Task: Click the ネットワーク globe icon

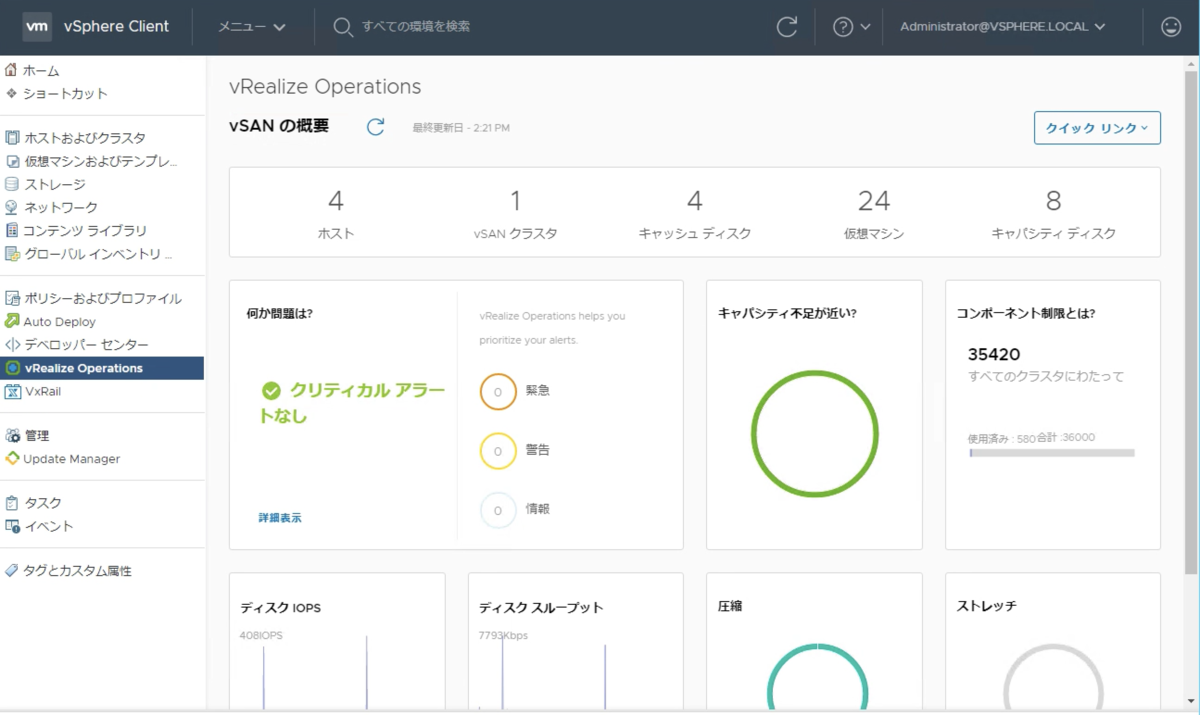Action: coord(12,207)
